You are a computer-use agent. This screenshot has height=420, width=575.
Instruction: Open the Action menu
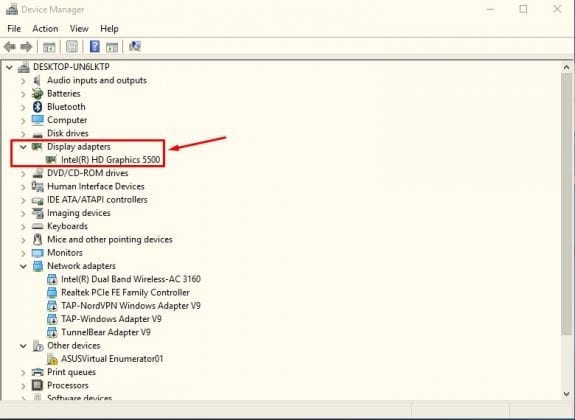pos(45,29)
